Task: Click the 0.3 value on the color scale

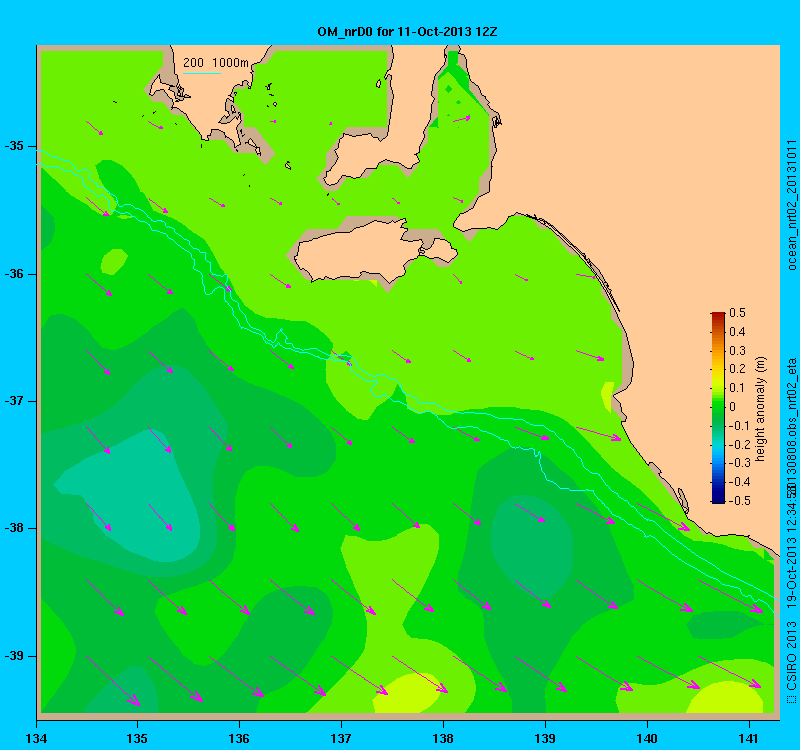Action: 737,351
